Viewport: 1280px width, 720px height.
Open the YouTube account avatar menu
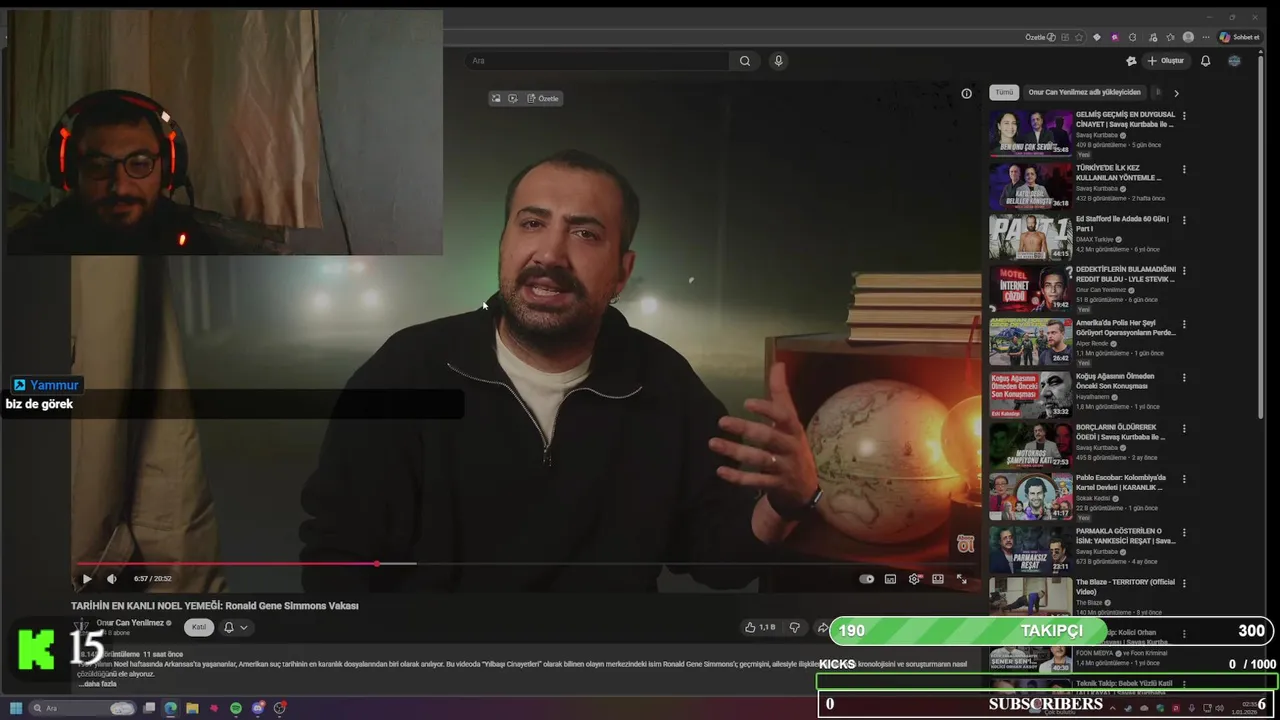pos(1234,61)
